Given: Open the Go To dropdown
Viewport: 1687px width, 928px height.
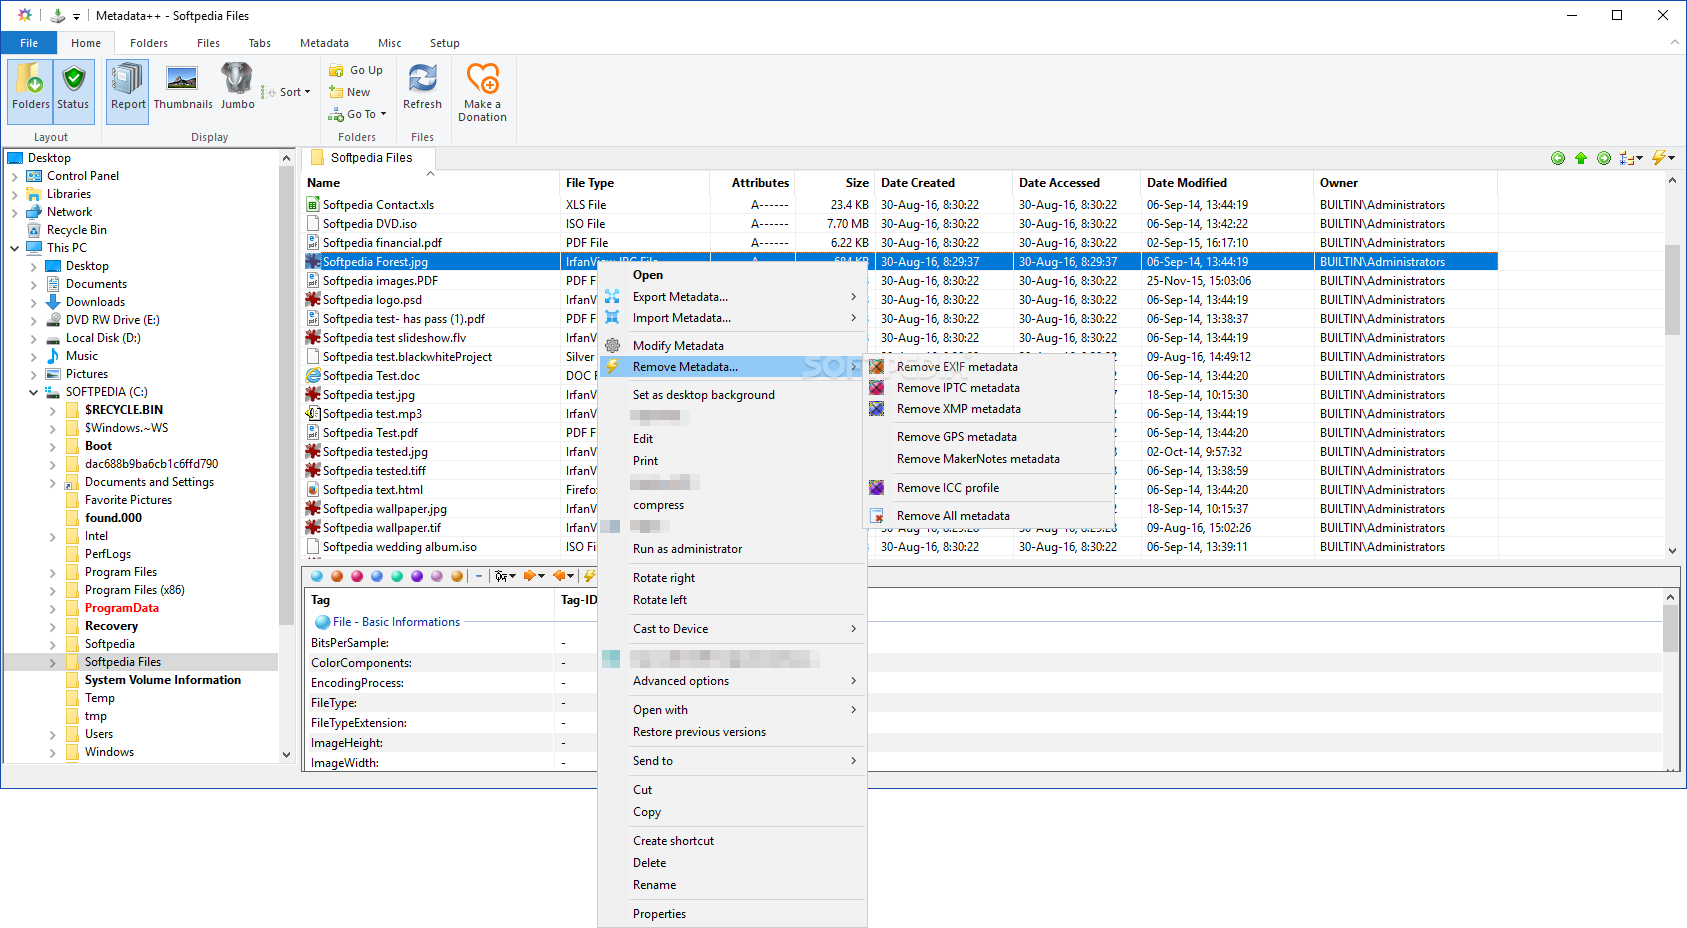Looking at the screenshot, I should point(357,114).
